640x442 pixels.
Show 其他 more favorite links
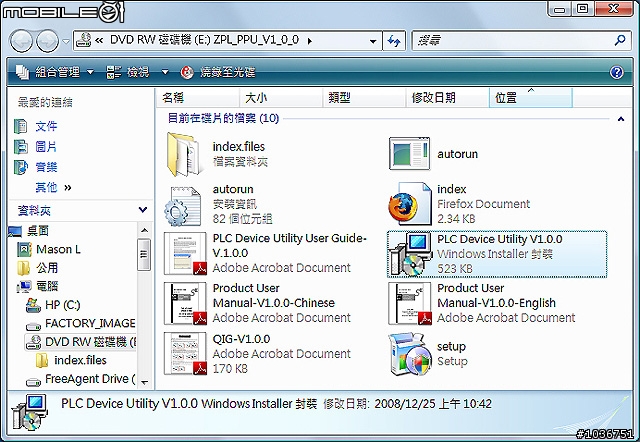(x=53, y=187)
